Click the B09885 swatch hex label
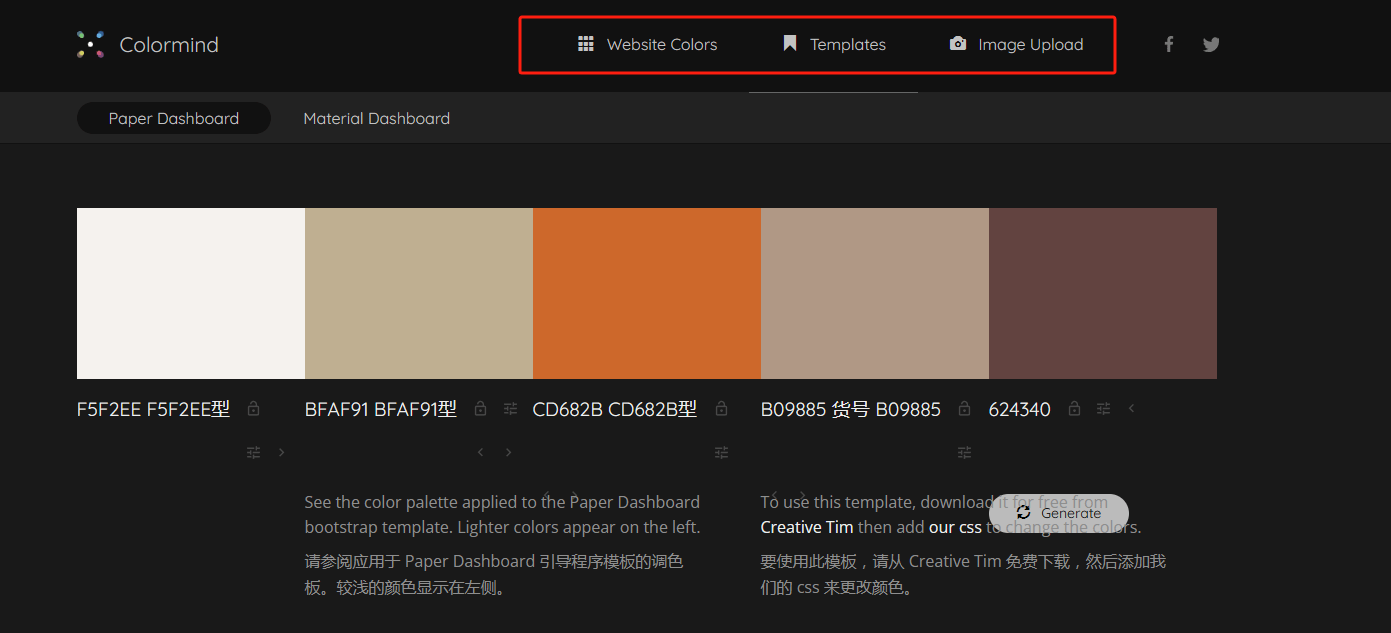Viewport: 1391px width, 633px height. pos(850,409)
